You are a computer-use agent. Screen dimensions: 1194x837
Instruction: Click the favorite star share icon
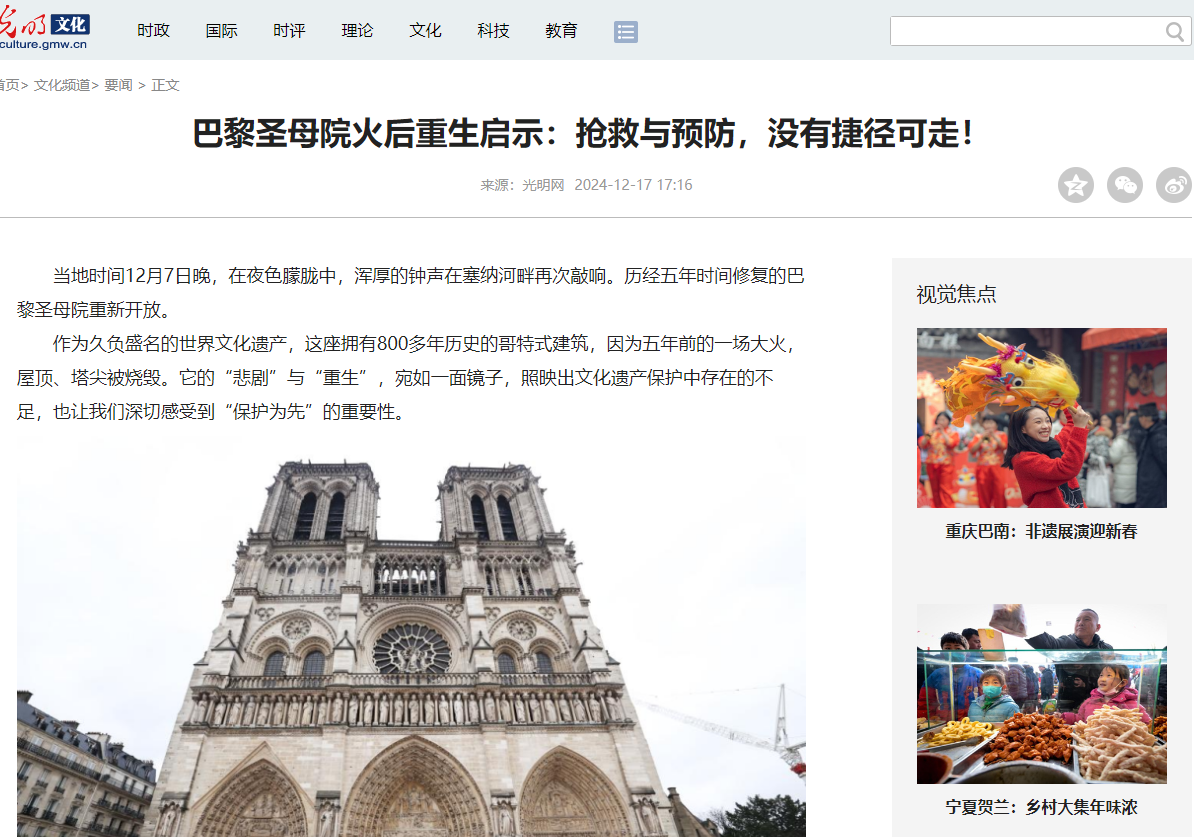pos(1076,185)
